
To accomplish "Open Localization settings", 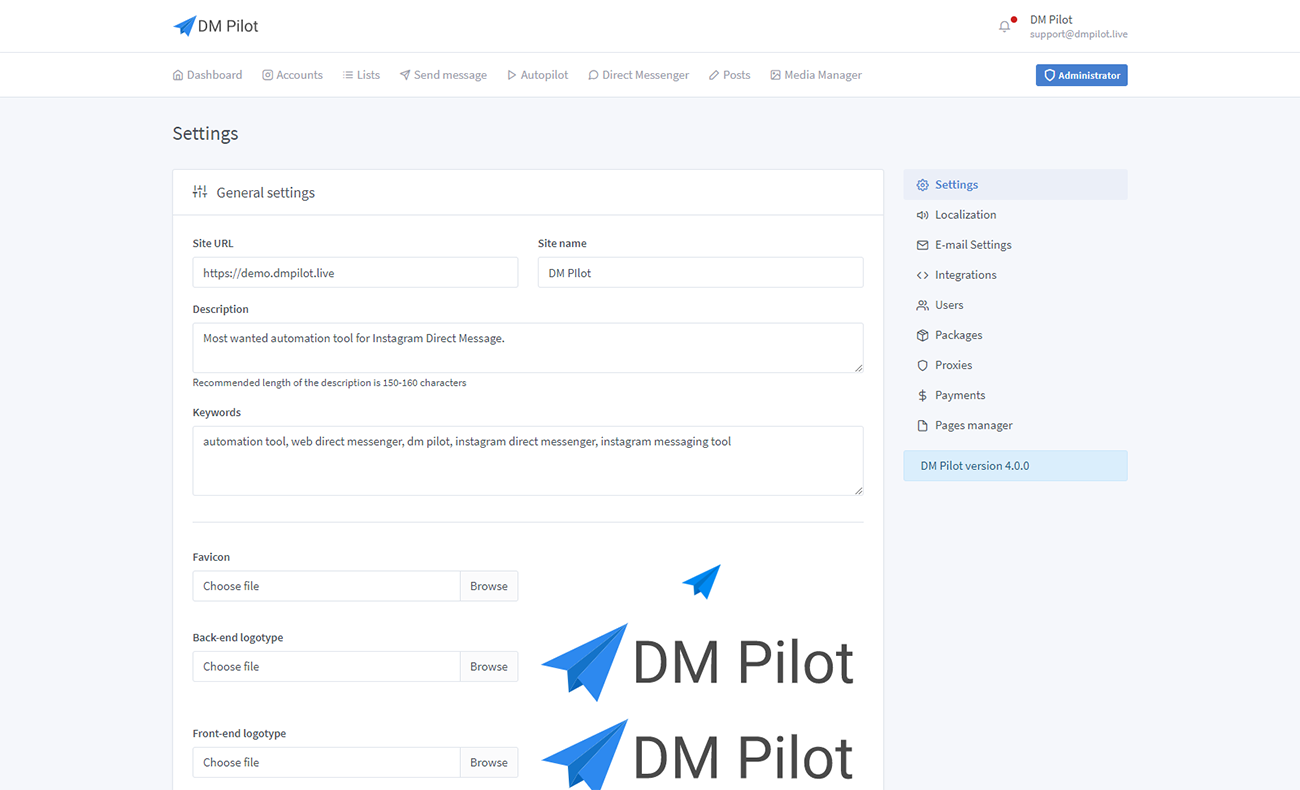I will pyautogui.click(x=1015, y=215).
